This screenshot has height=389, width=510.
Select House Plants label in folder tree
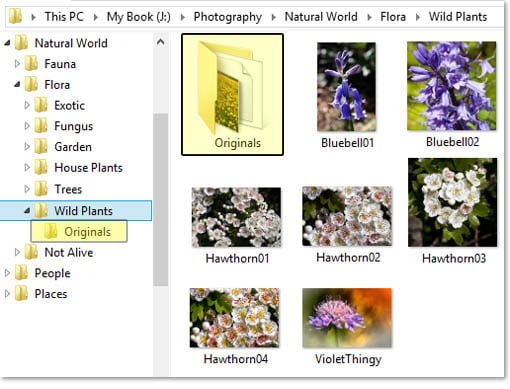pyautogui.click(x=88, y=167)
